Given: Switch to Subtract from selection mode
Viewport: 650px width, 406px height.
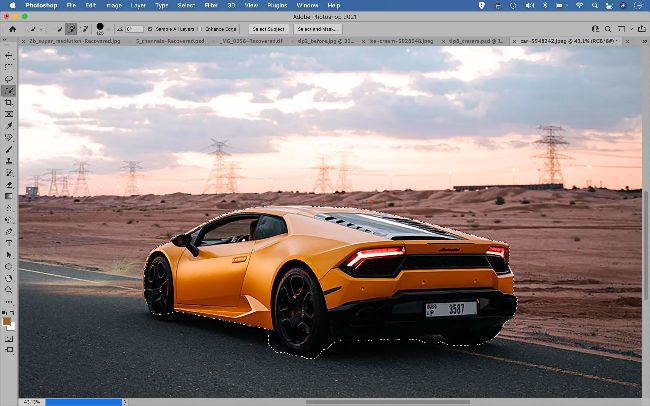Looking at the screenshot, I should pos(84,29).
